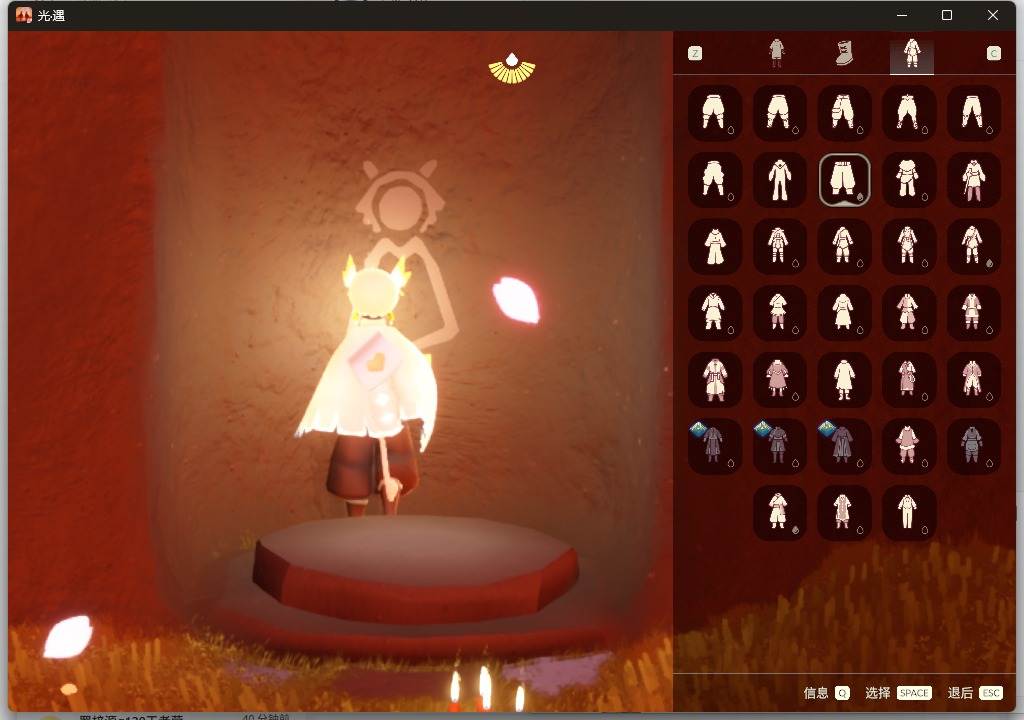Screen dimensions: 1024x720
Task: Select the fourth-row first-column tunic outfit
Action: pos(714,312)
